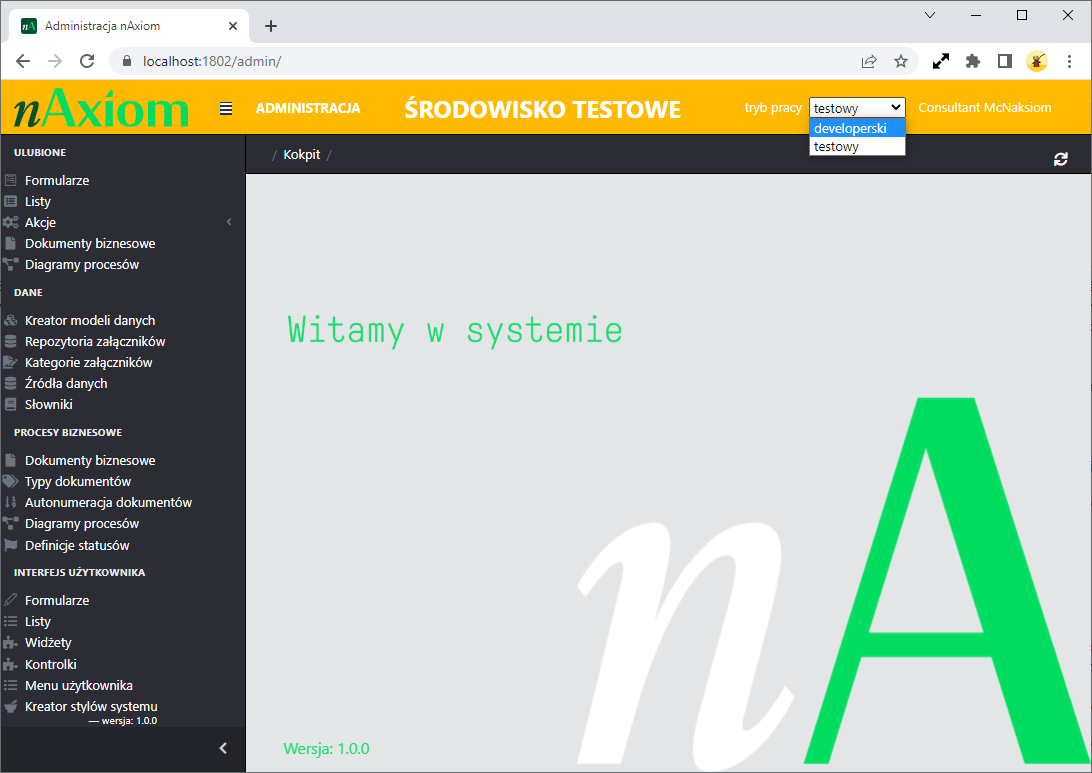
Task: Reload the page with browser refresh
Action: (x=87, y=61)
